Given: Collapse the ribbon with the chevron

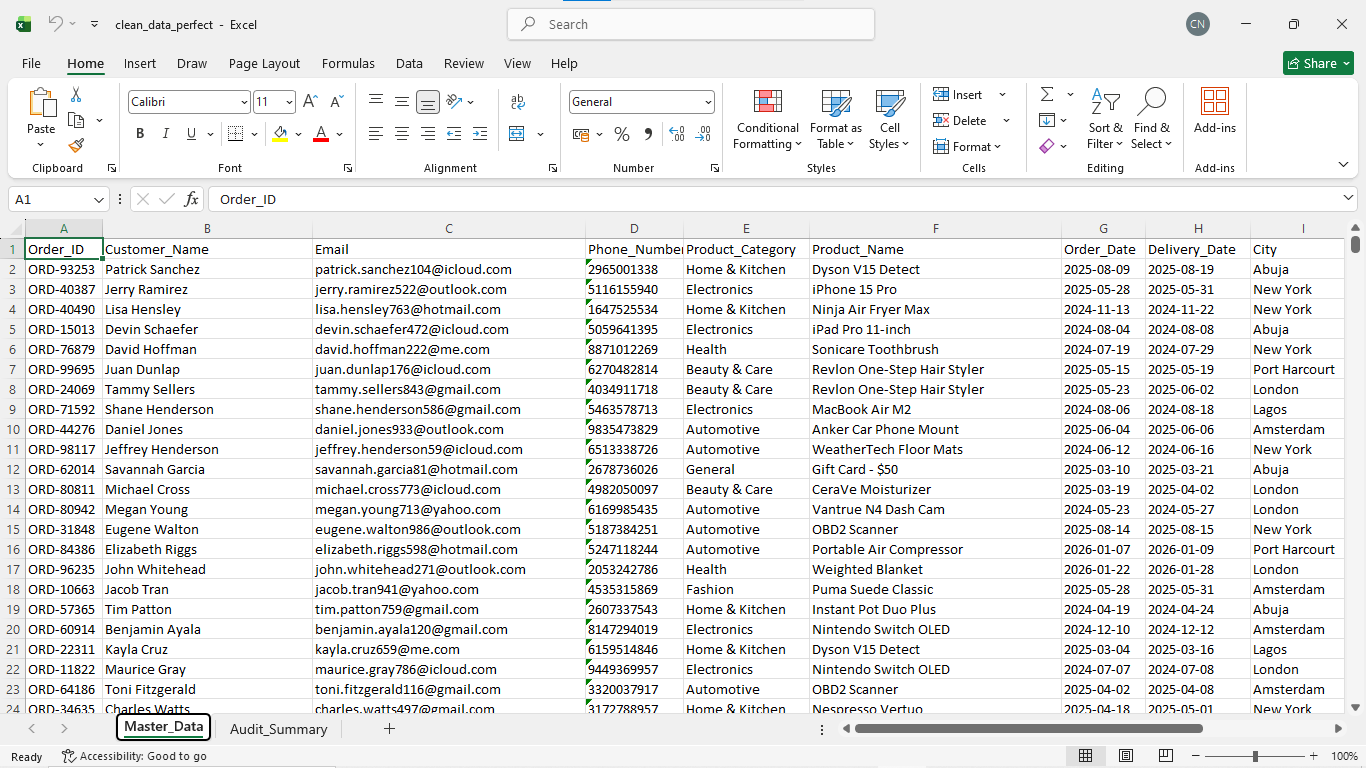Looking at the screenshot, I should pos(1343,164).
